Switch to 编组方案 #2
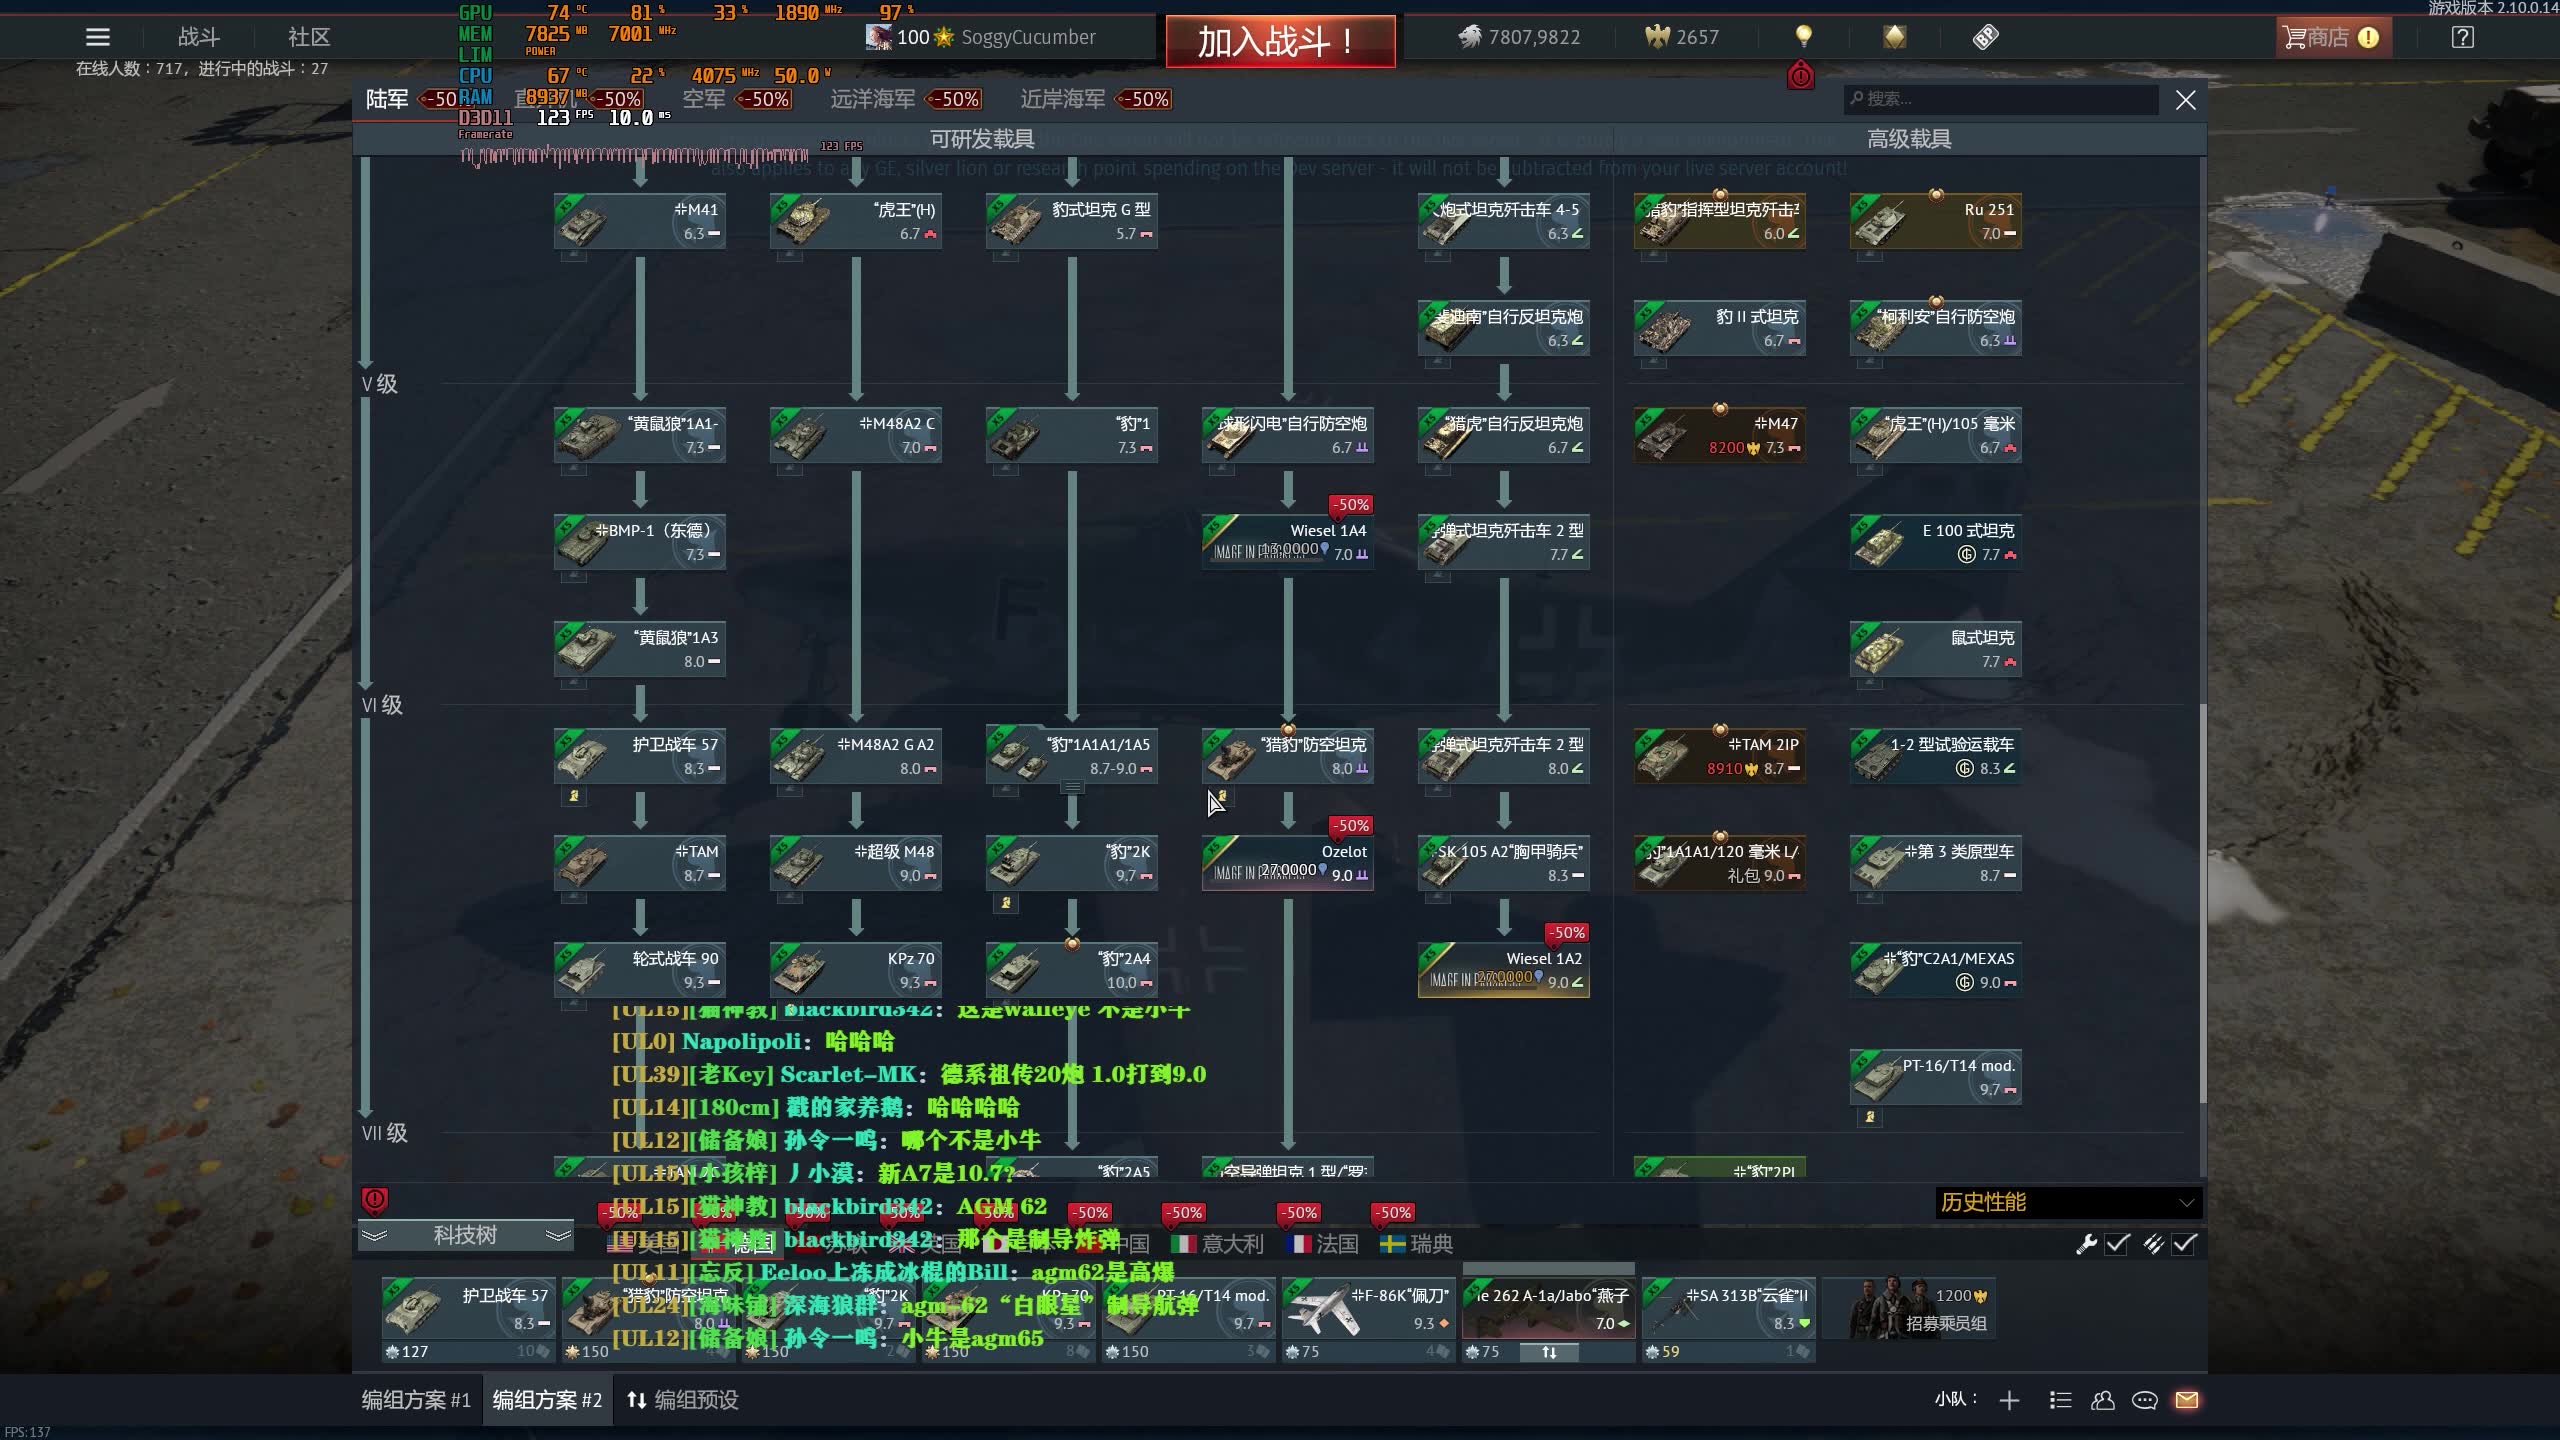 (x=547, y=1400)
